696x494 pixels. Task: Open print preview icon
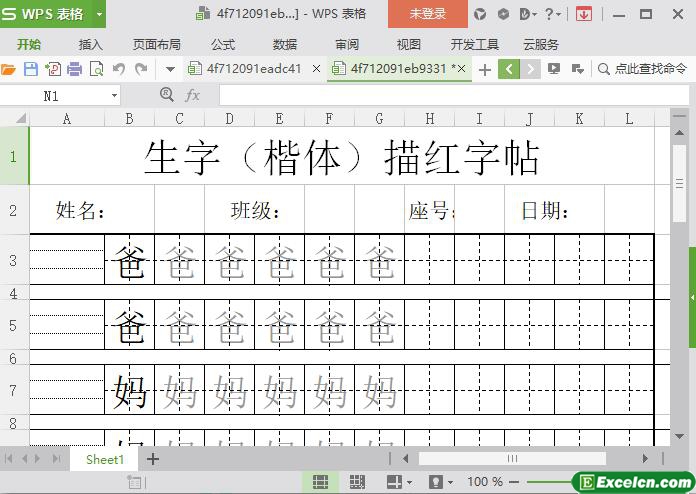coord(96,69)
